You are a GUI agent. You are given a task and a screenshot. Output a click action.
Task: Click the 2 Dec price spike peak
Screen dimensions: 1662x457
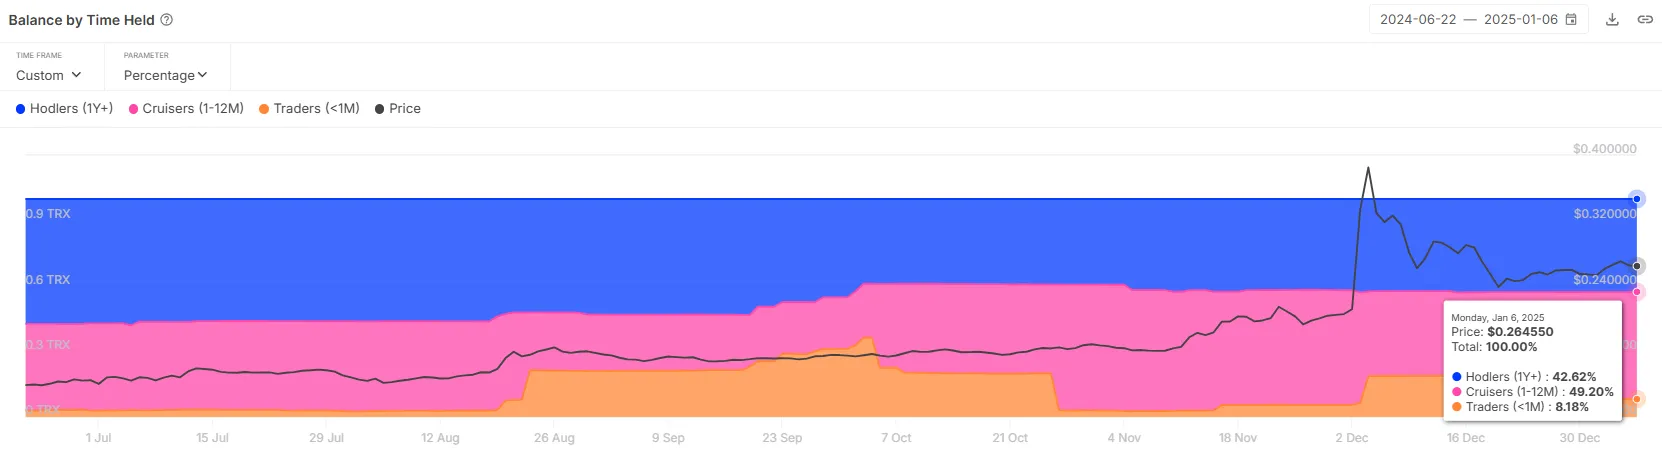coord(1368,168)
